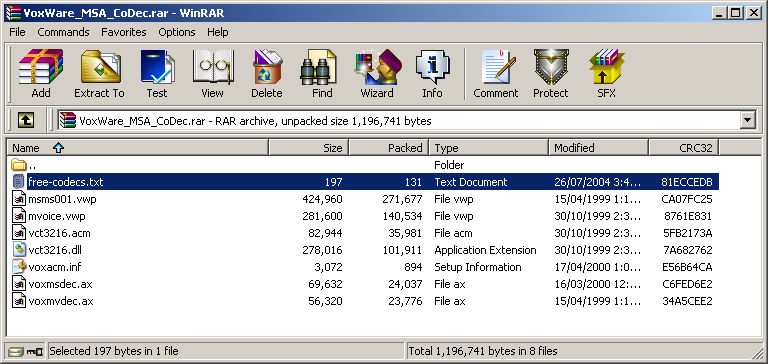
Task: Minimize the WinRAR window
Action: tap(720, 13)
